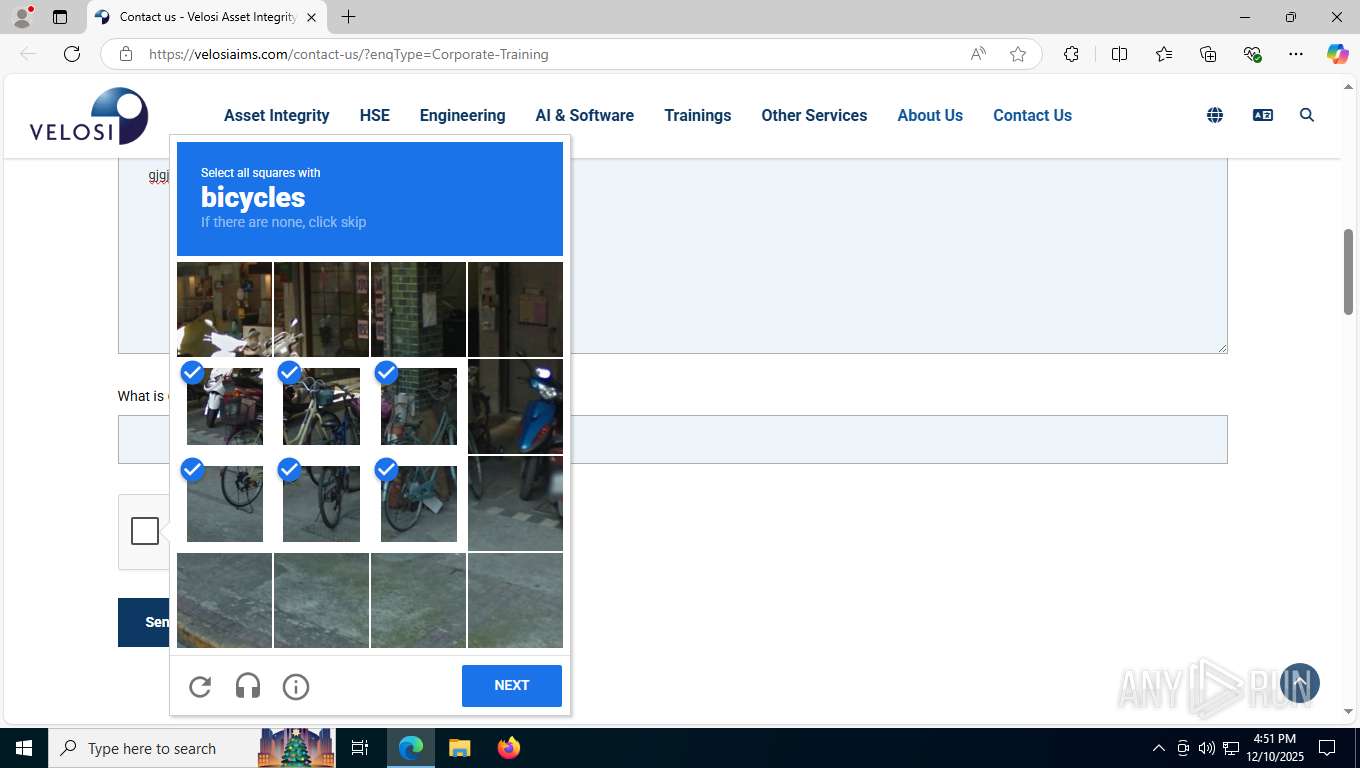Close the Contact us tab
This screenshot has width=1360, height=768.
pyautogui.click(x=311, y=17)
